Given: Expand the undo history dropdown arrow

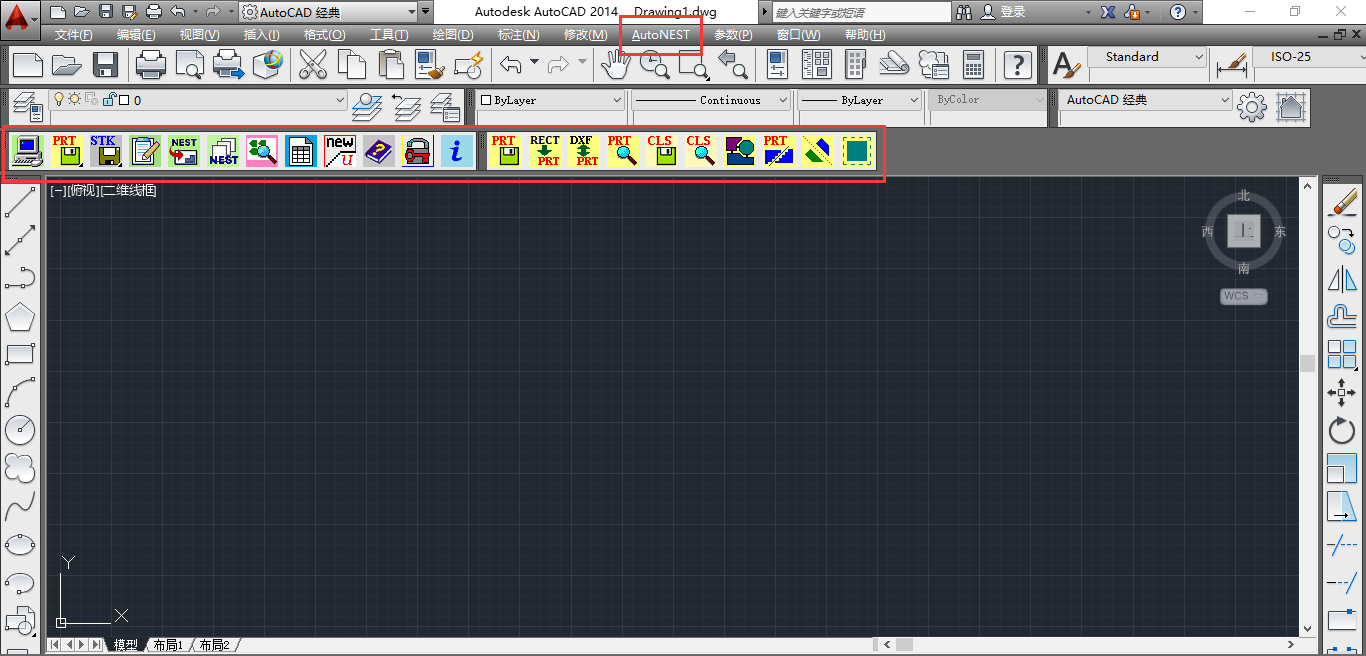Looking at the screenshot, I should coord(534,64).
